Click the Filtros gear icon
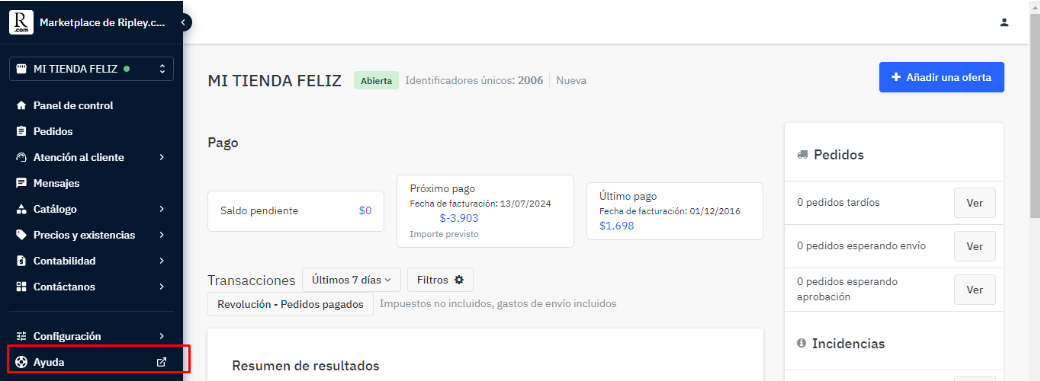 click(x=459, y=280)
